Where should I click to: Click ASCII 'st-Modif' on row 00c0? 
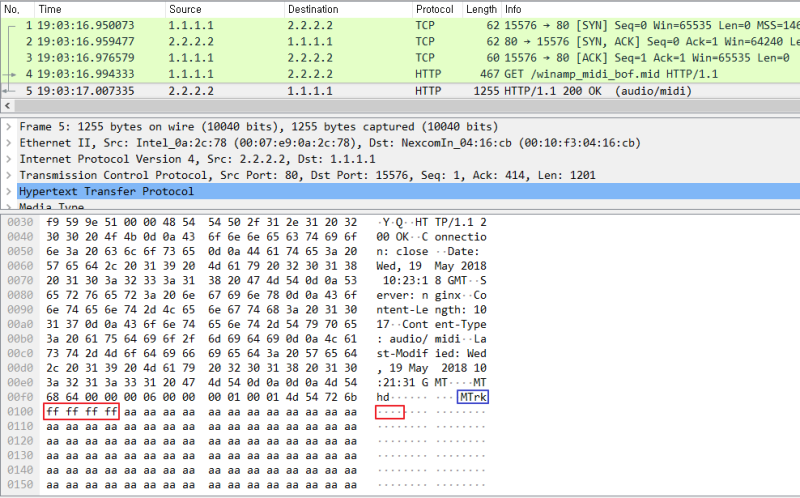click(403, 354)
